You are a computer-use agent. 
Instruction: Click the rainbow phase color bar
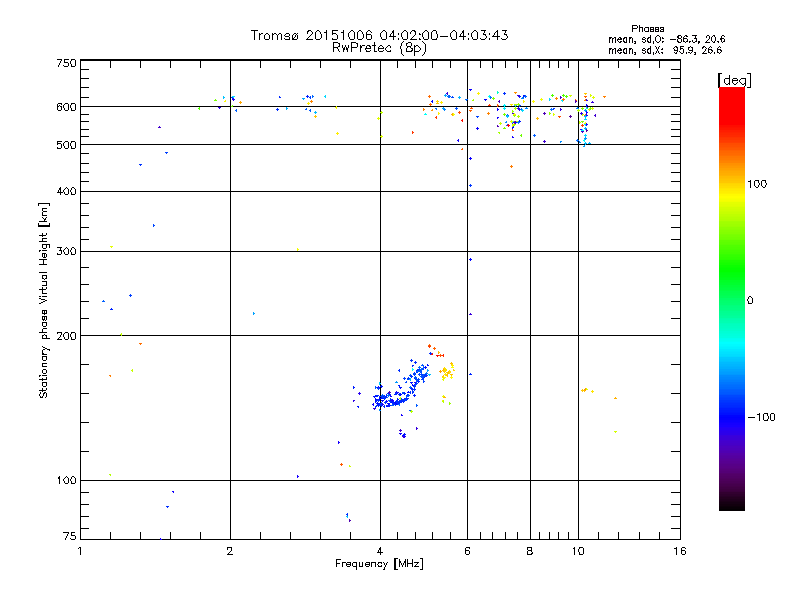coord(732,298)
